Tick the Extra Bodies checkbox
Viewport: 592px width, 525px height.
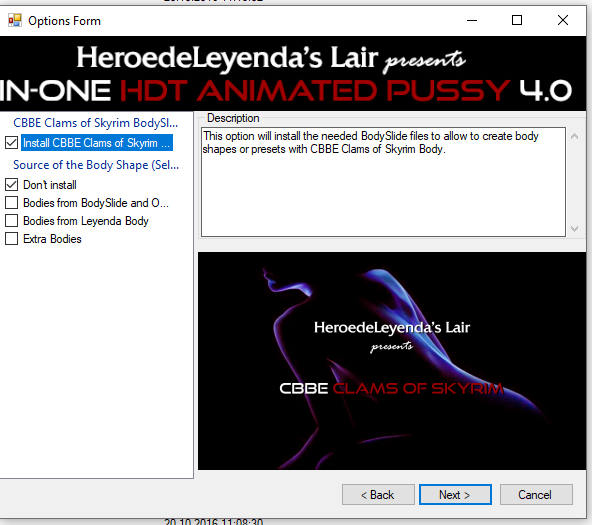(x=11, y=239)
